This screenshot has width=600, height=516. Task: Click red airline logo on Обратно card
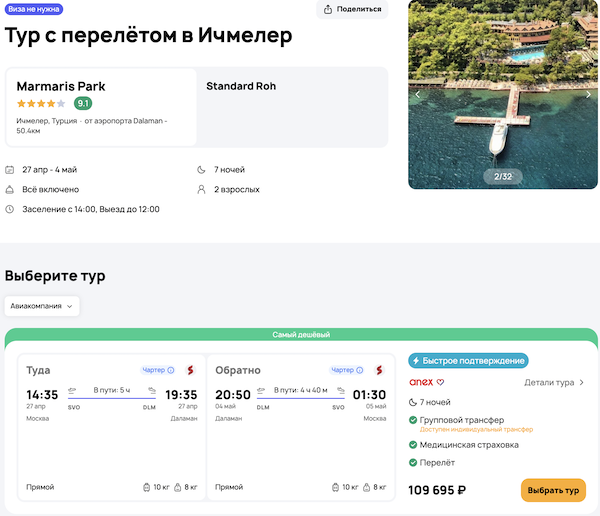coord(378,370)
